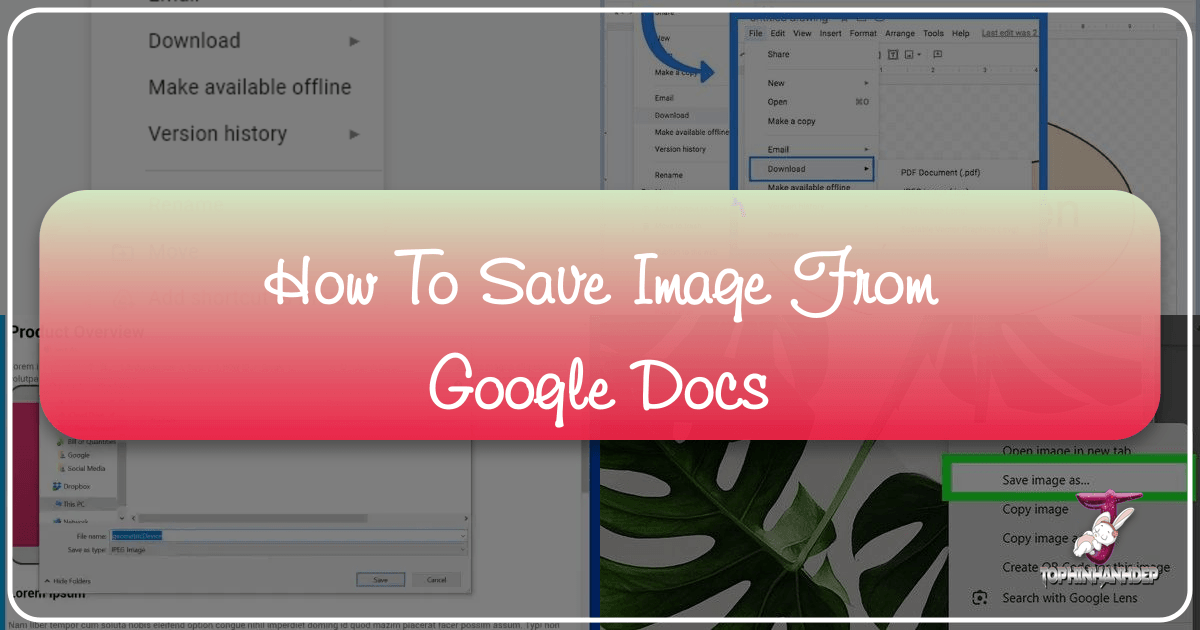
Task: Click the Cancel button
Action: pos(437,579)
